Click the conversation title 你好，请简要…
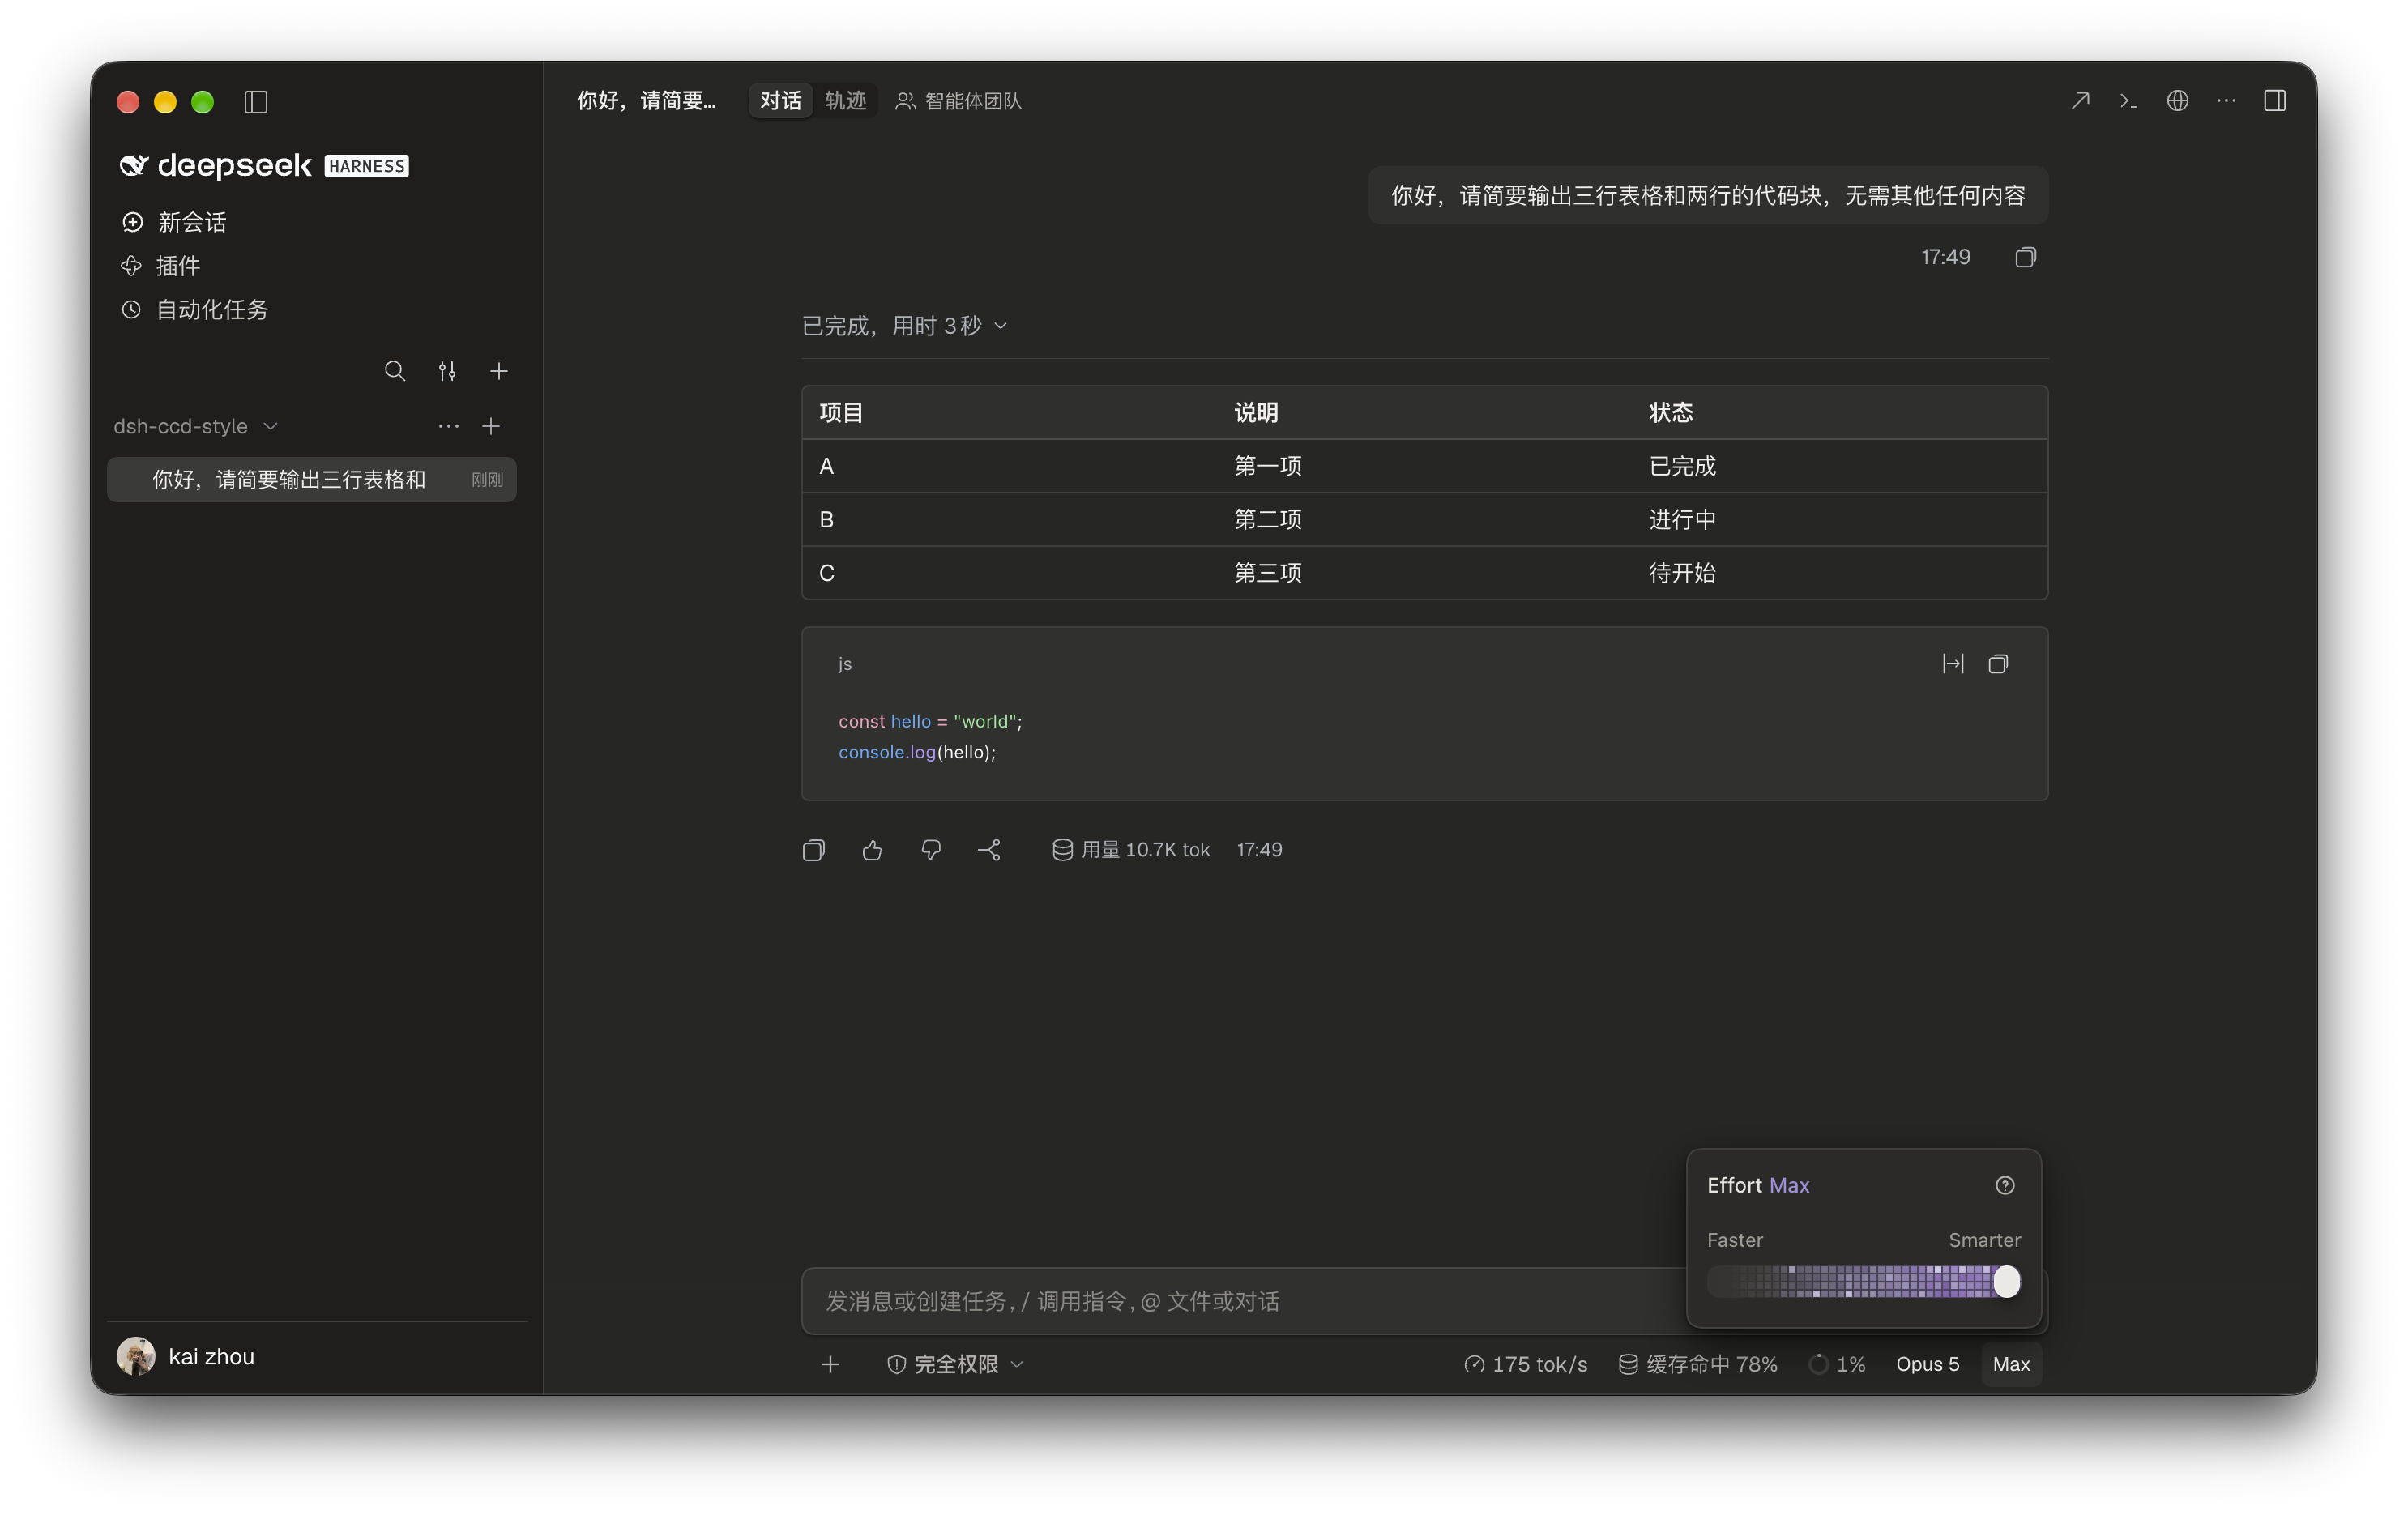 pos(646,101)
